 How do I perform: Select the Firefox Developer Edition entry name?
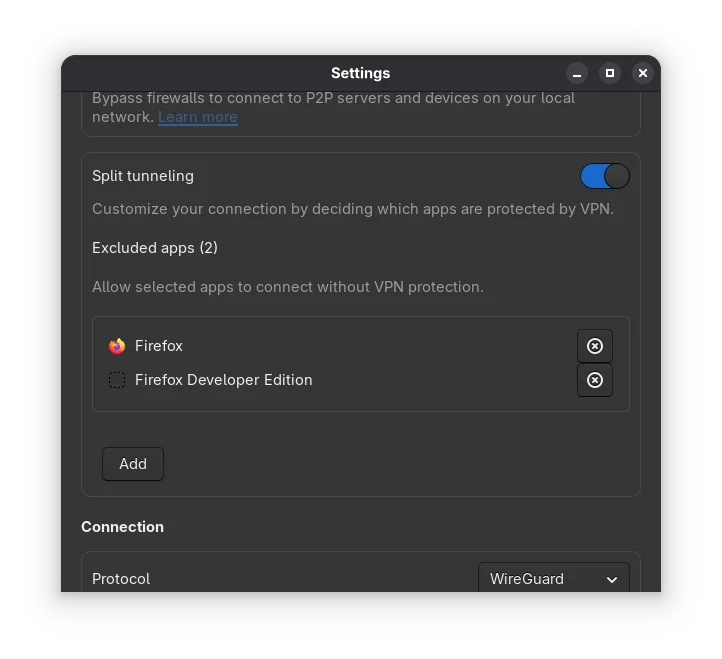223,380
